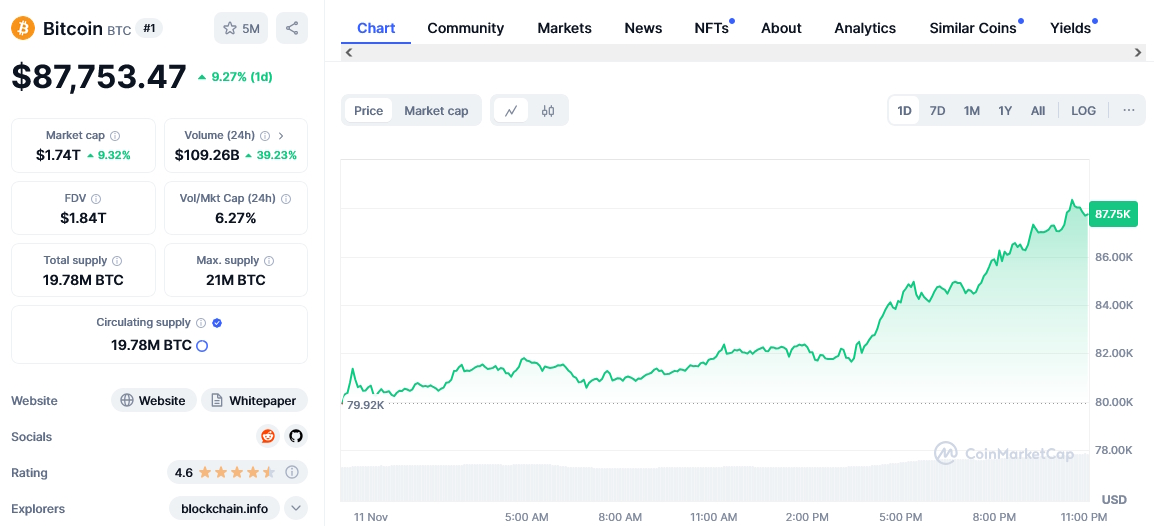Click the 87.75K current price label
The width and height of the screenshot is (1154, 526).
click(x=1113, y=214)
